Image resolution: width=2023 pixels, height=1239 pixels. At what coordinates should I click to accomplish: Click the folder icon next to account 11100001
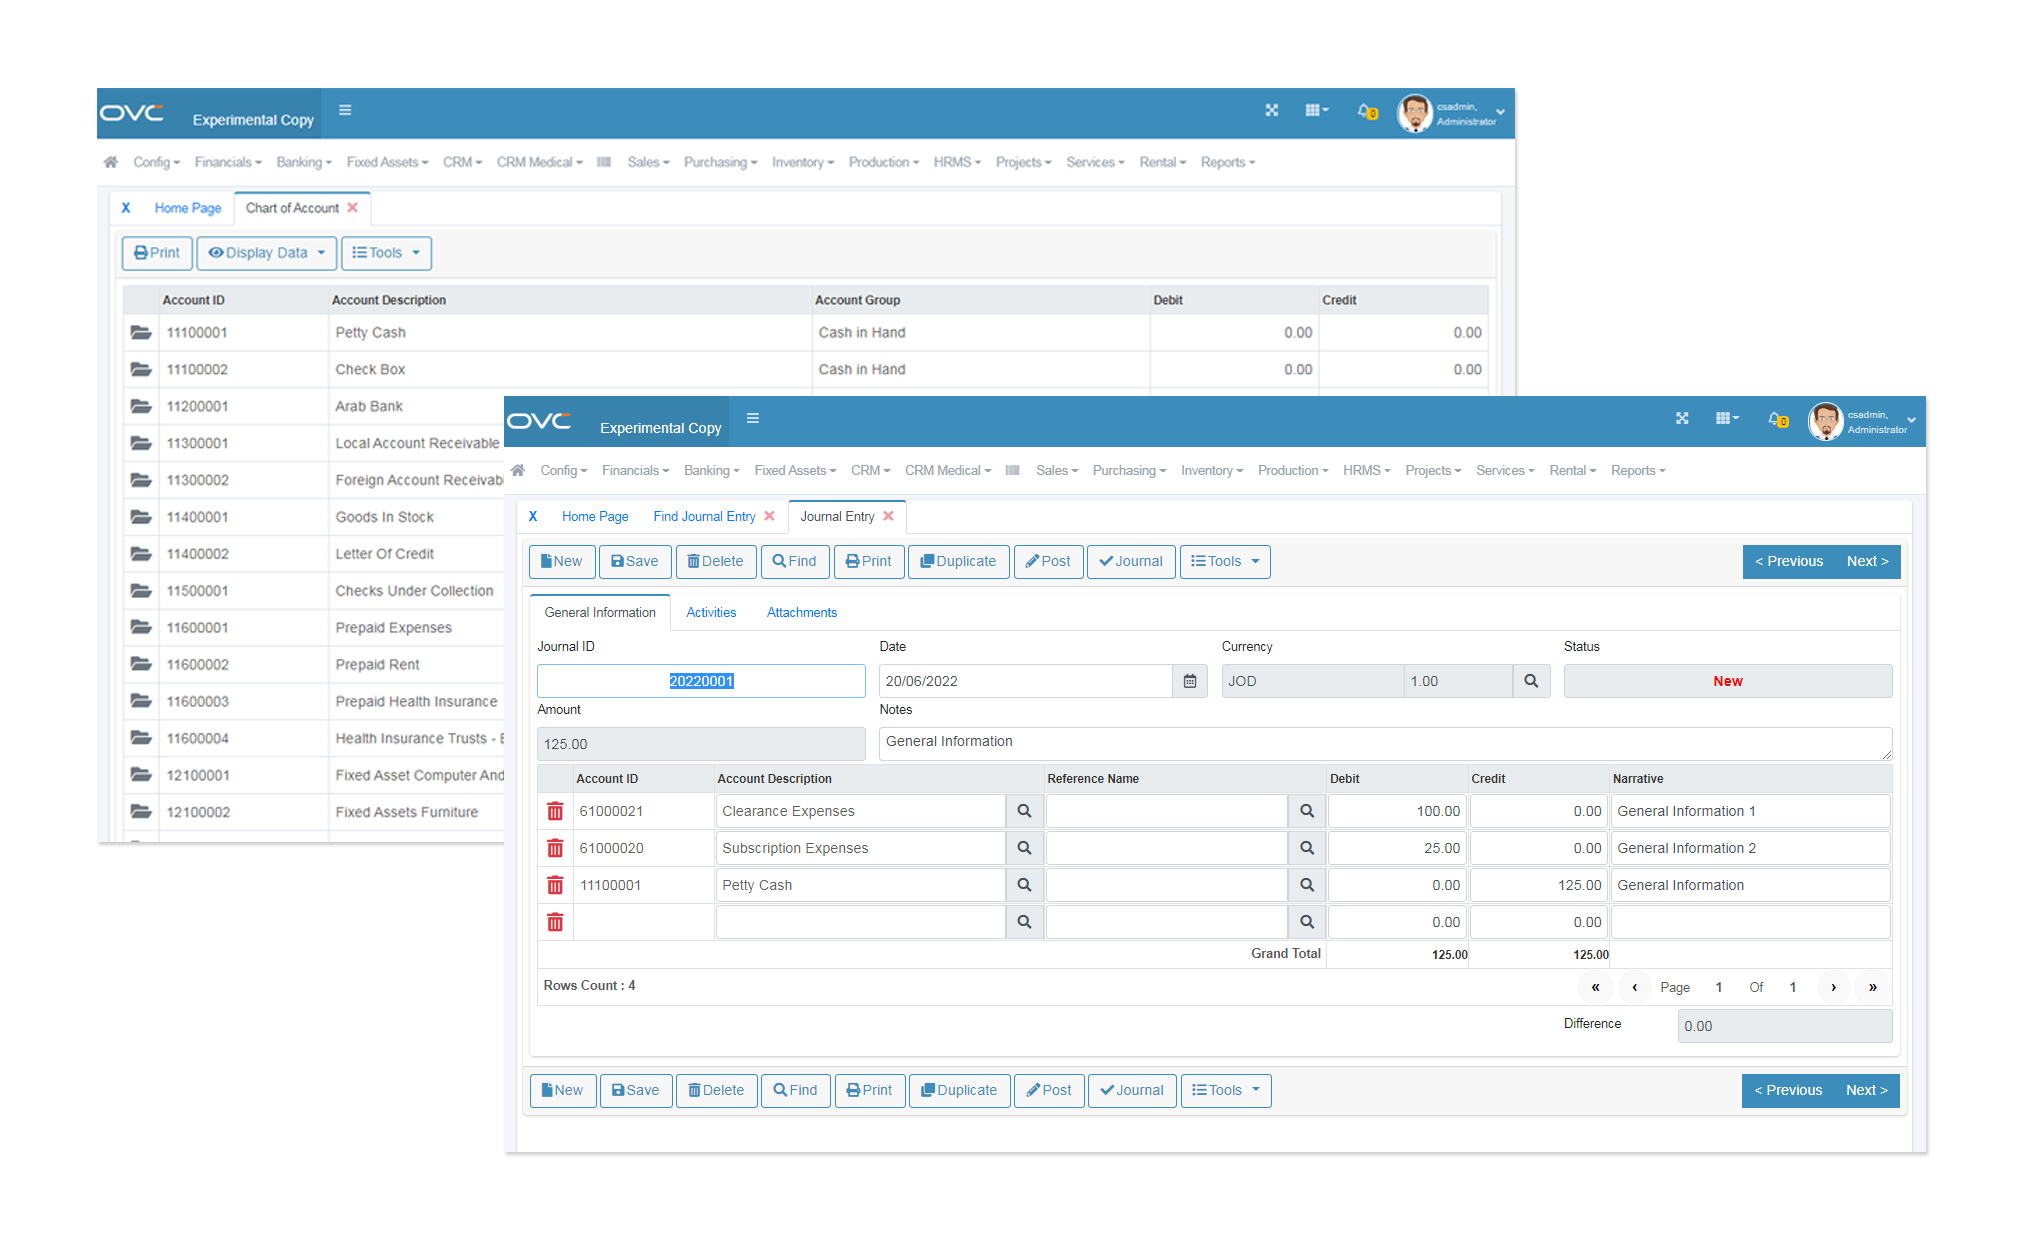click(x=141, y=332)
